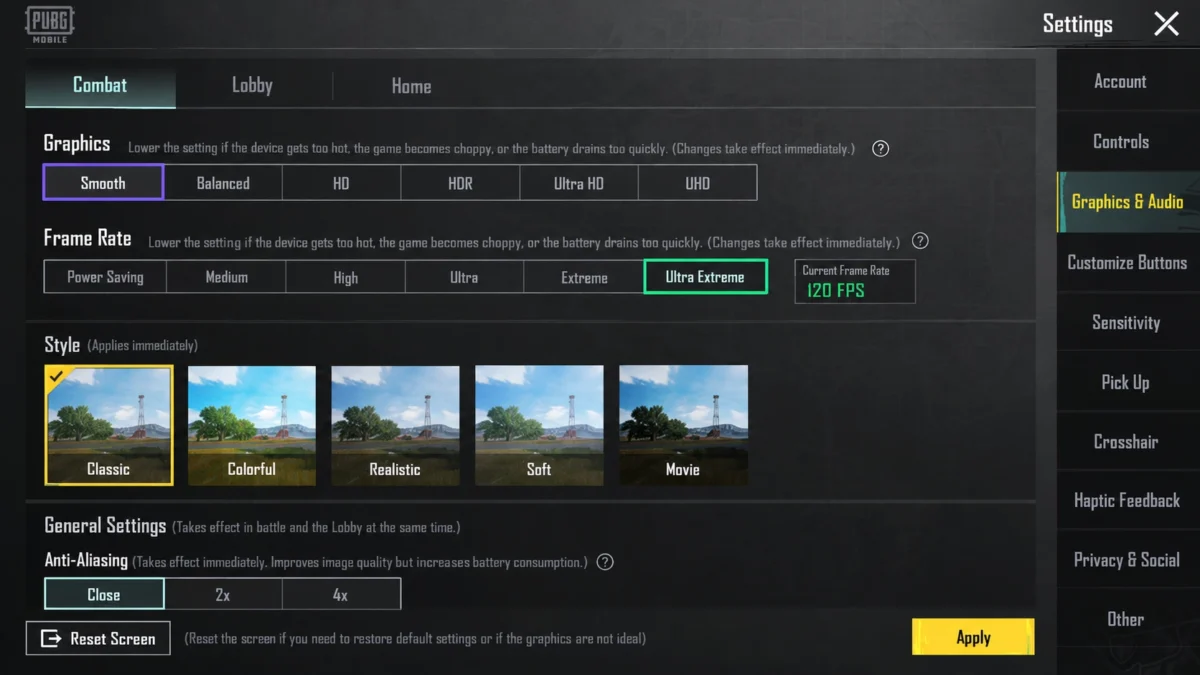Switch to the Home tab
This screenshot has height=675, width=1200.
[x=411, y=86]
